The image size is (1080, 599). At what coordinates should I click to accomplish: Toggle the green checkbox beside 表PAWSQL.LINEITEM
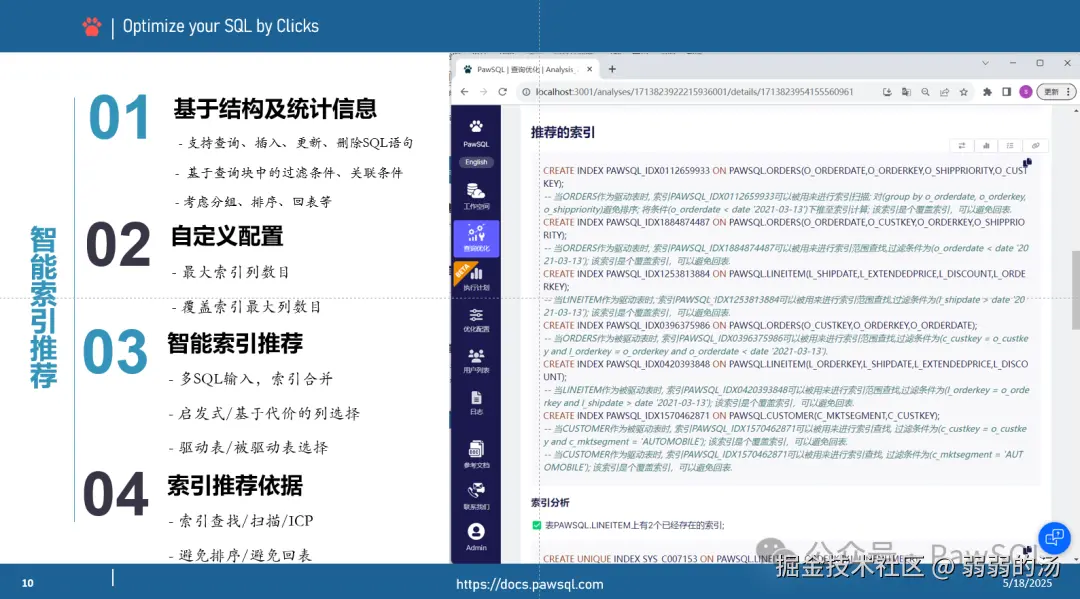[x=537, y=525]
